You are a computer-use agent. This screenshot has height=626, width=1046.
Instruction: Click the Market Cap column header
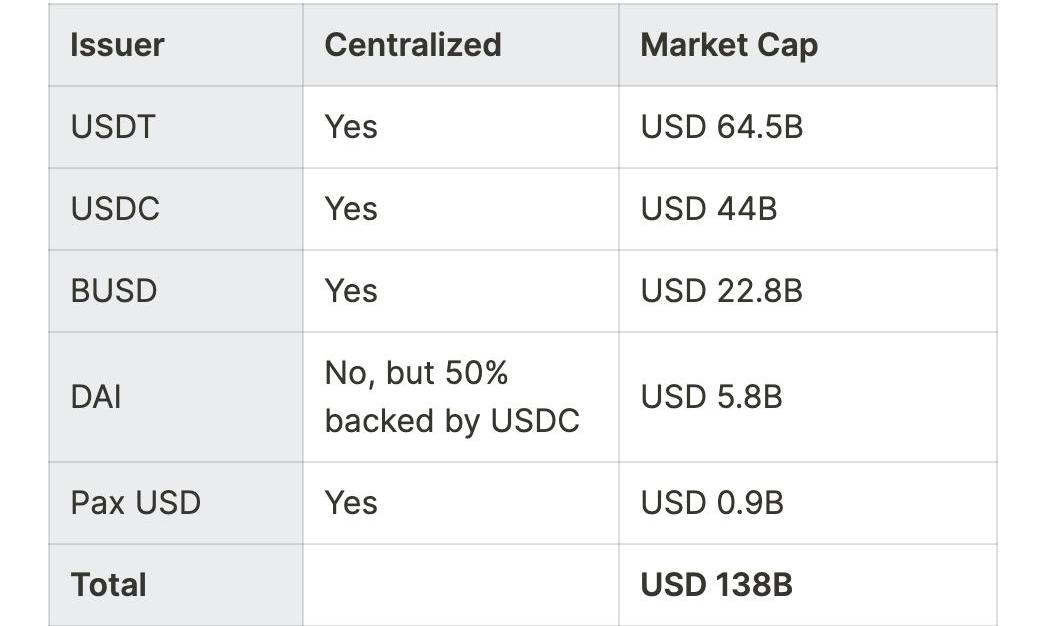(x=729, y=45)
